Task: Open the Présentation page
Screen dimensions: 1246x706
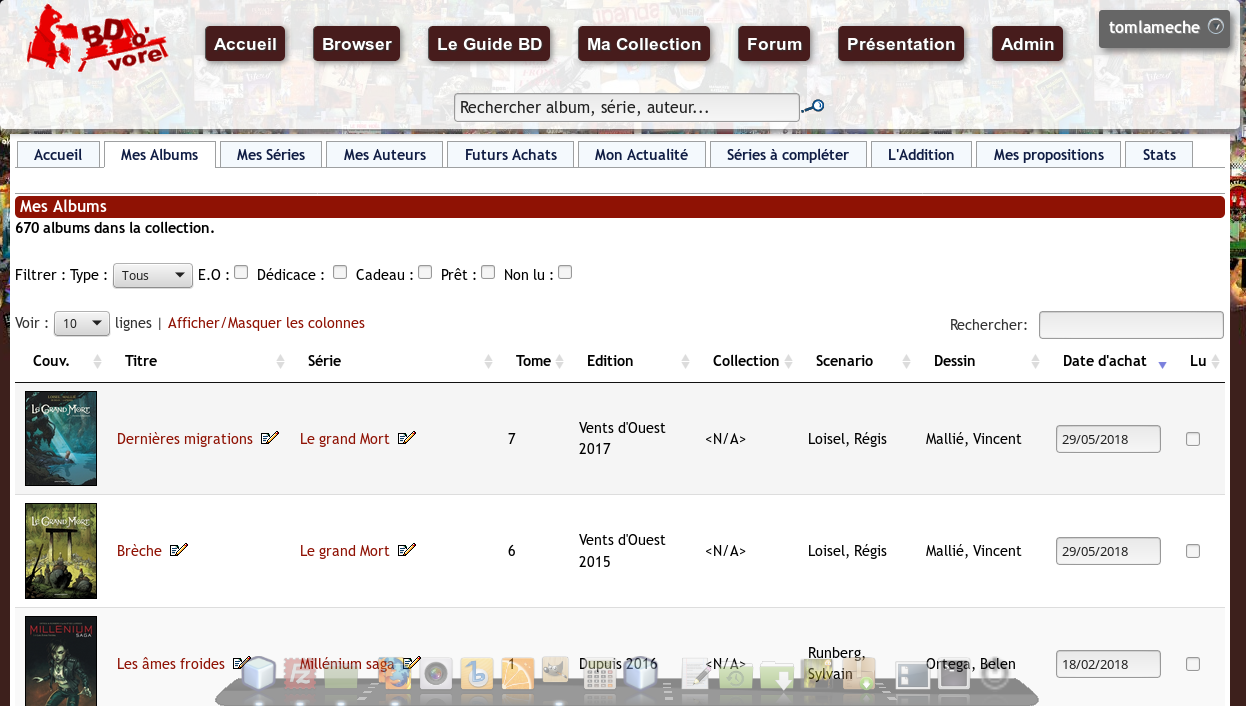Action: (901, 44)
